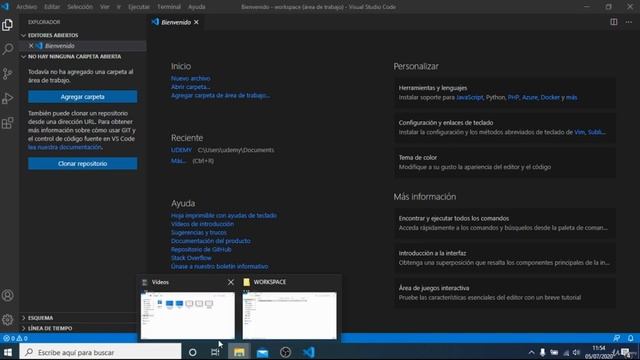Select the Tema de color option
The image size is (640, 360).
tap(504, 162)
